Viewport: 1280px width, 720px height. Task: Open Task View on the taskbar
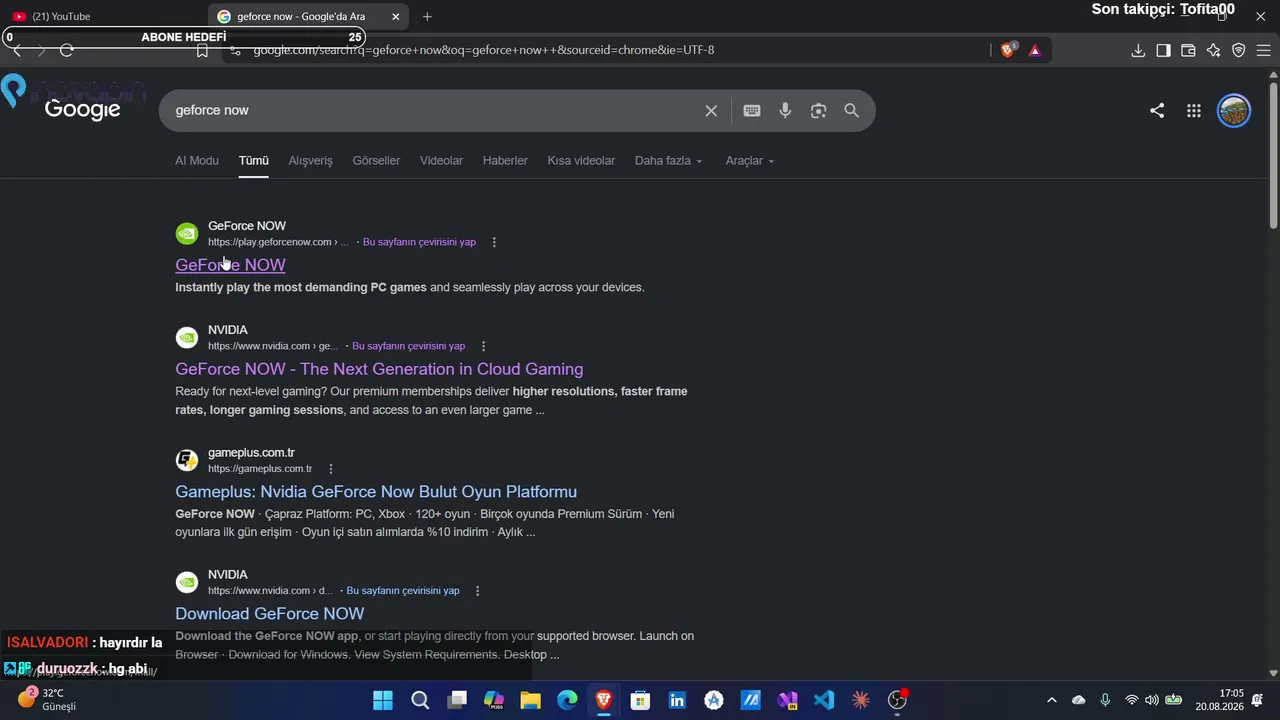coord(457,700)
